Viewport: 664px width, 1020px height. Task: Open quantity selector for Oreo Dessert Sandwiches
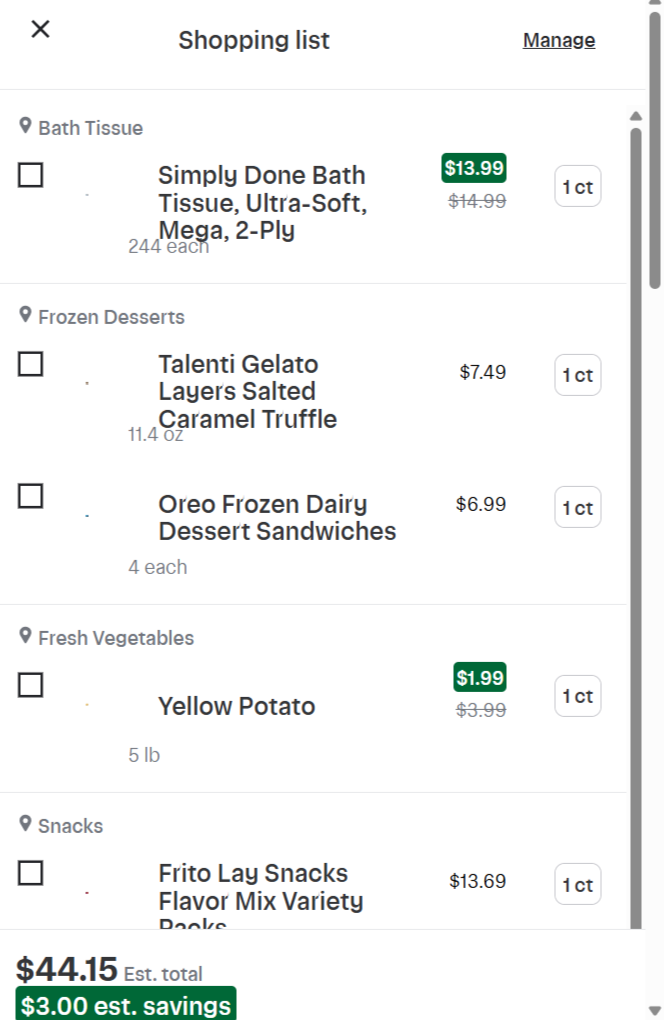(x=578, y=507)
